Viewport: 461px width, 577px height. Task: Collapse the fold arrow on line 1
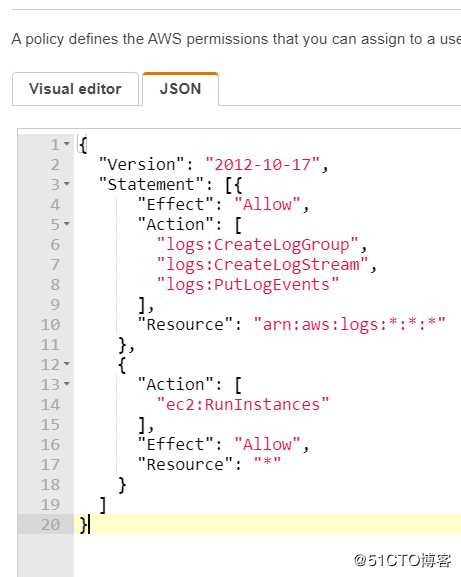67,144
